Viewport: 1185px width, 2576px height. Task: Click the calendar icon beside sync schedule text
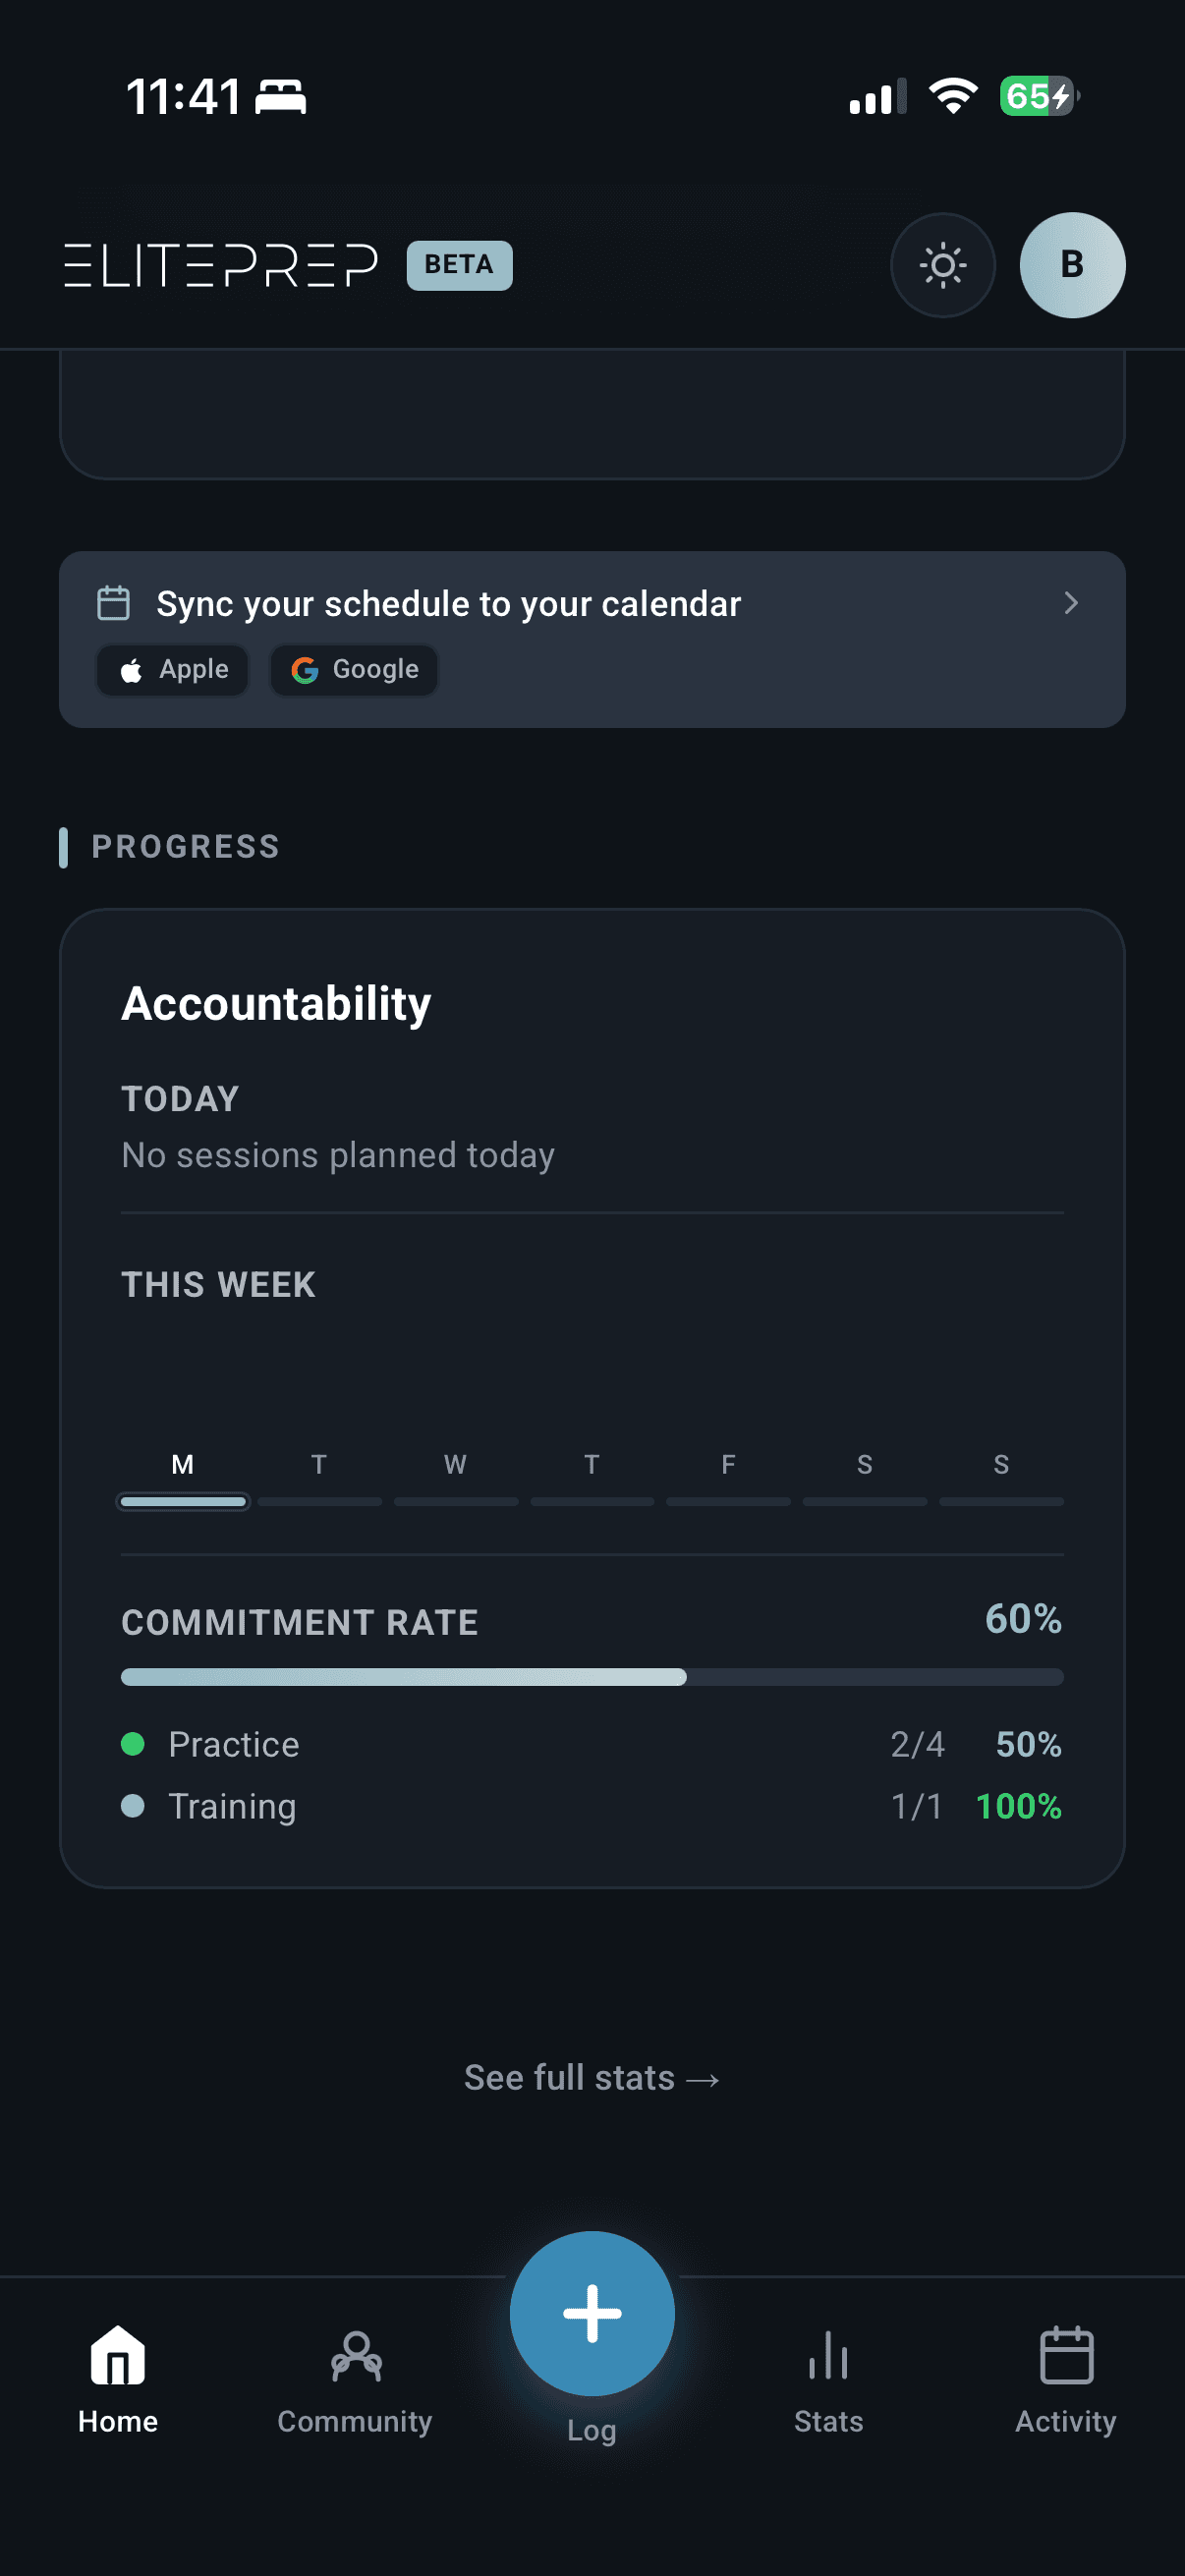[113, 602]
